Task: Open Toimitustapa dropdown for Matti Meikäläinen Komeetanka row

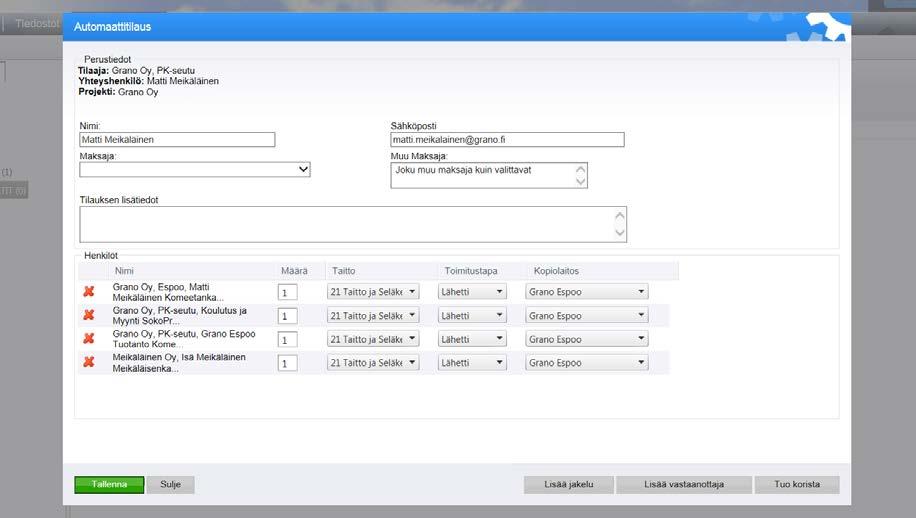Action: tap(472, 291)
